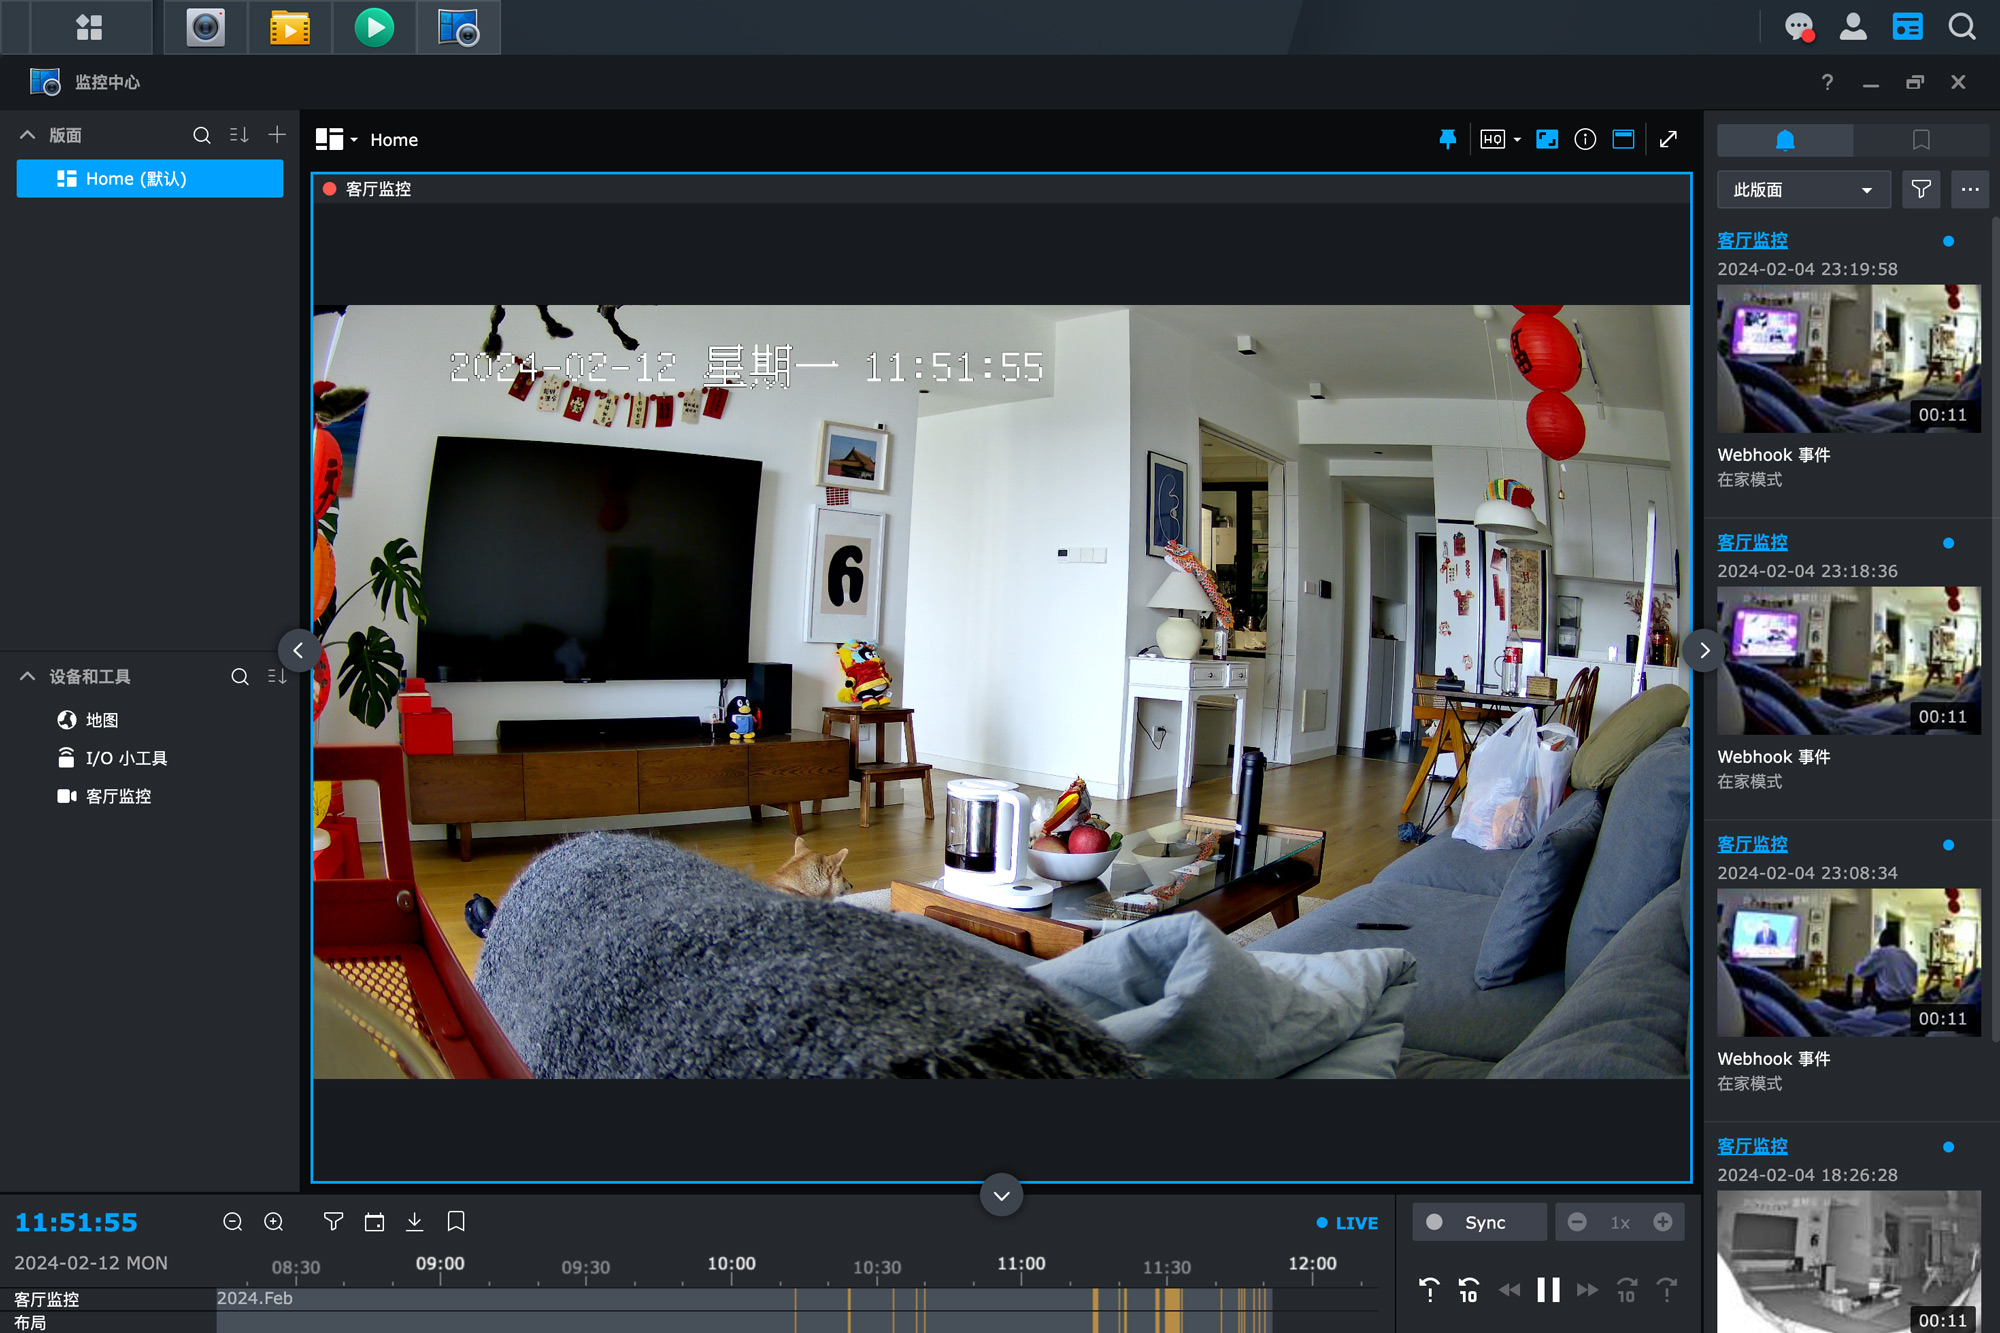The width and height of the screenshot is (2000, 1333).
Task: Pin the layout toolbar
Action: 1447,139
